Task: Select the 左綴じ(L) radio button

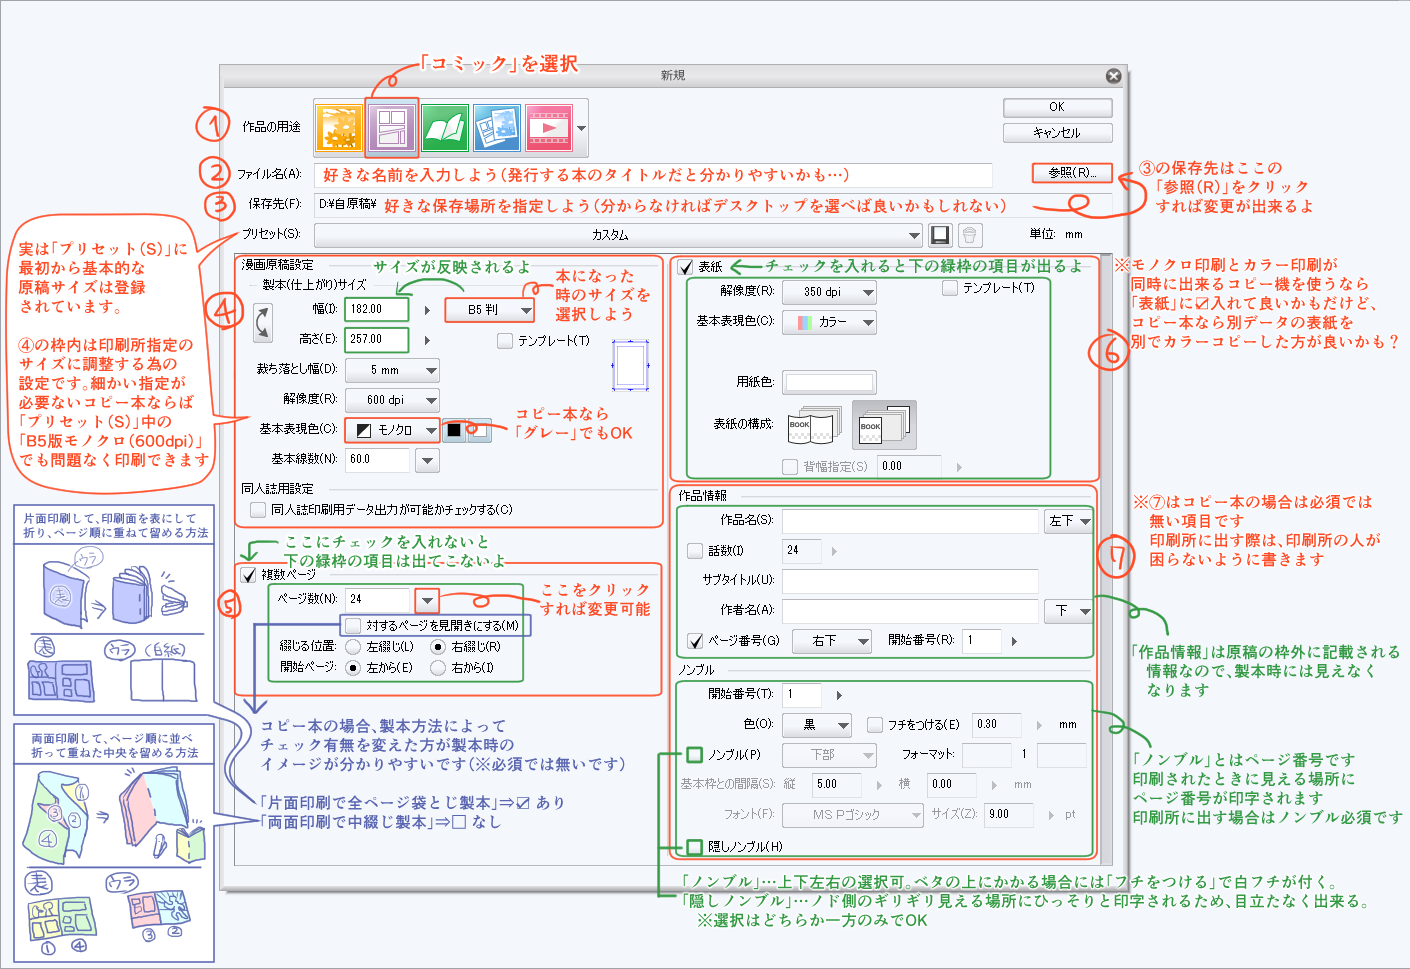Action: pyautogui.click(x=353, y=647)
